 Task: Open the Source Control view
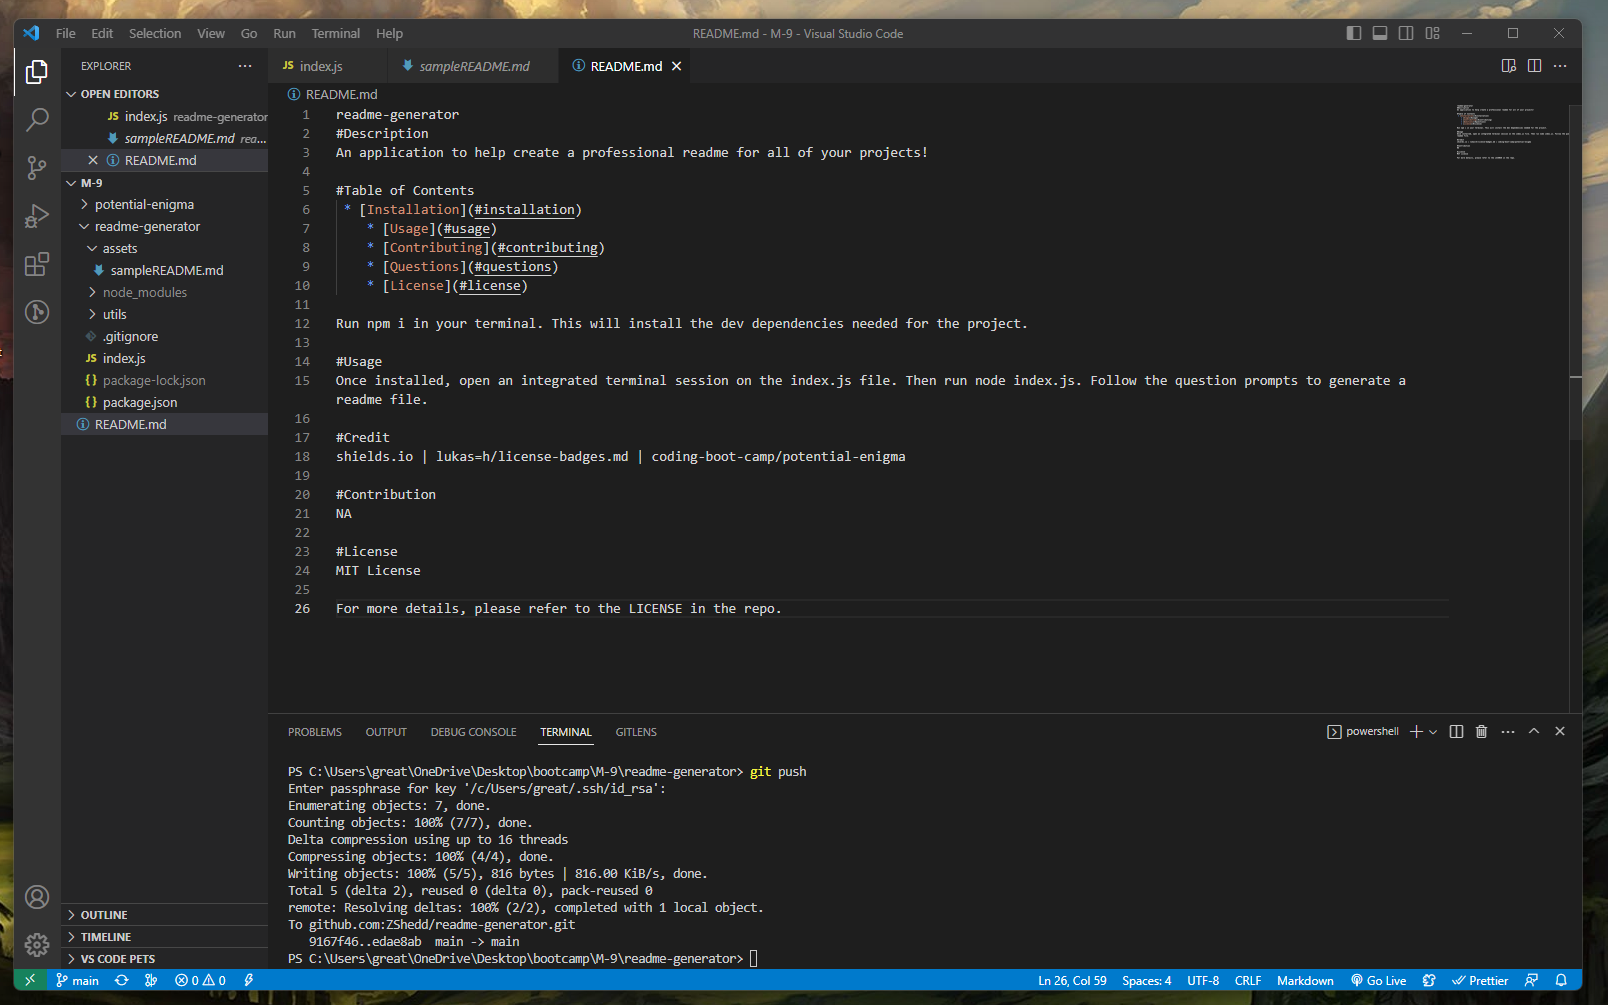coord(37,168)
